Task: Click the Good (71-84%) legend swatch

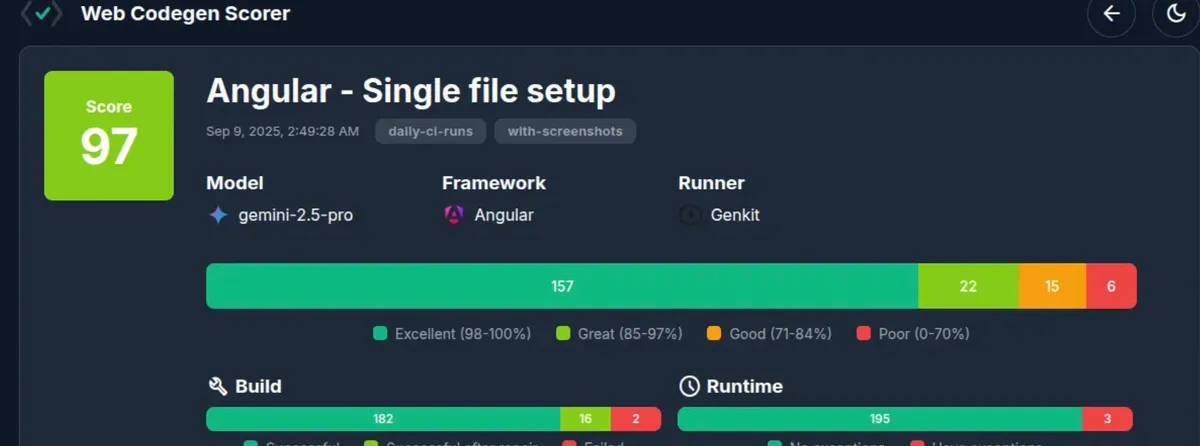Action: (714, 334)
